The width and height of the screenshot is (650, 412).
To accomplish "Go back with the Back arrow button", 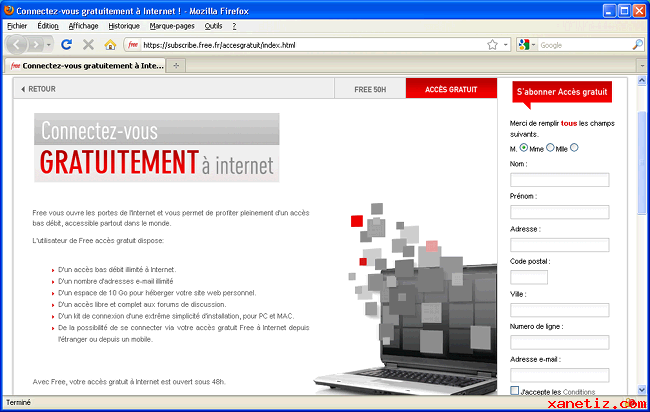I will tap(17, 44).
